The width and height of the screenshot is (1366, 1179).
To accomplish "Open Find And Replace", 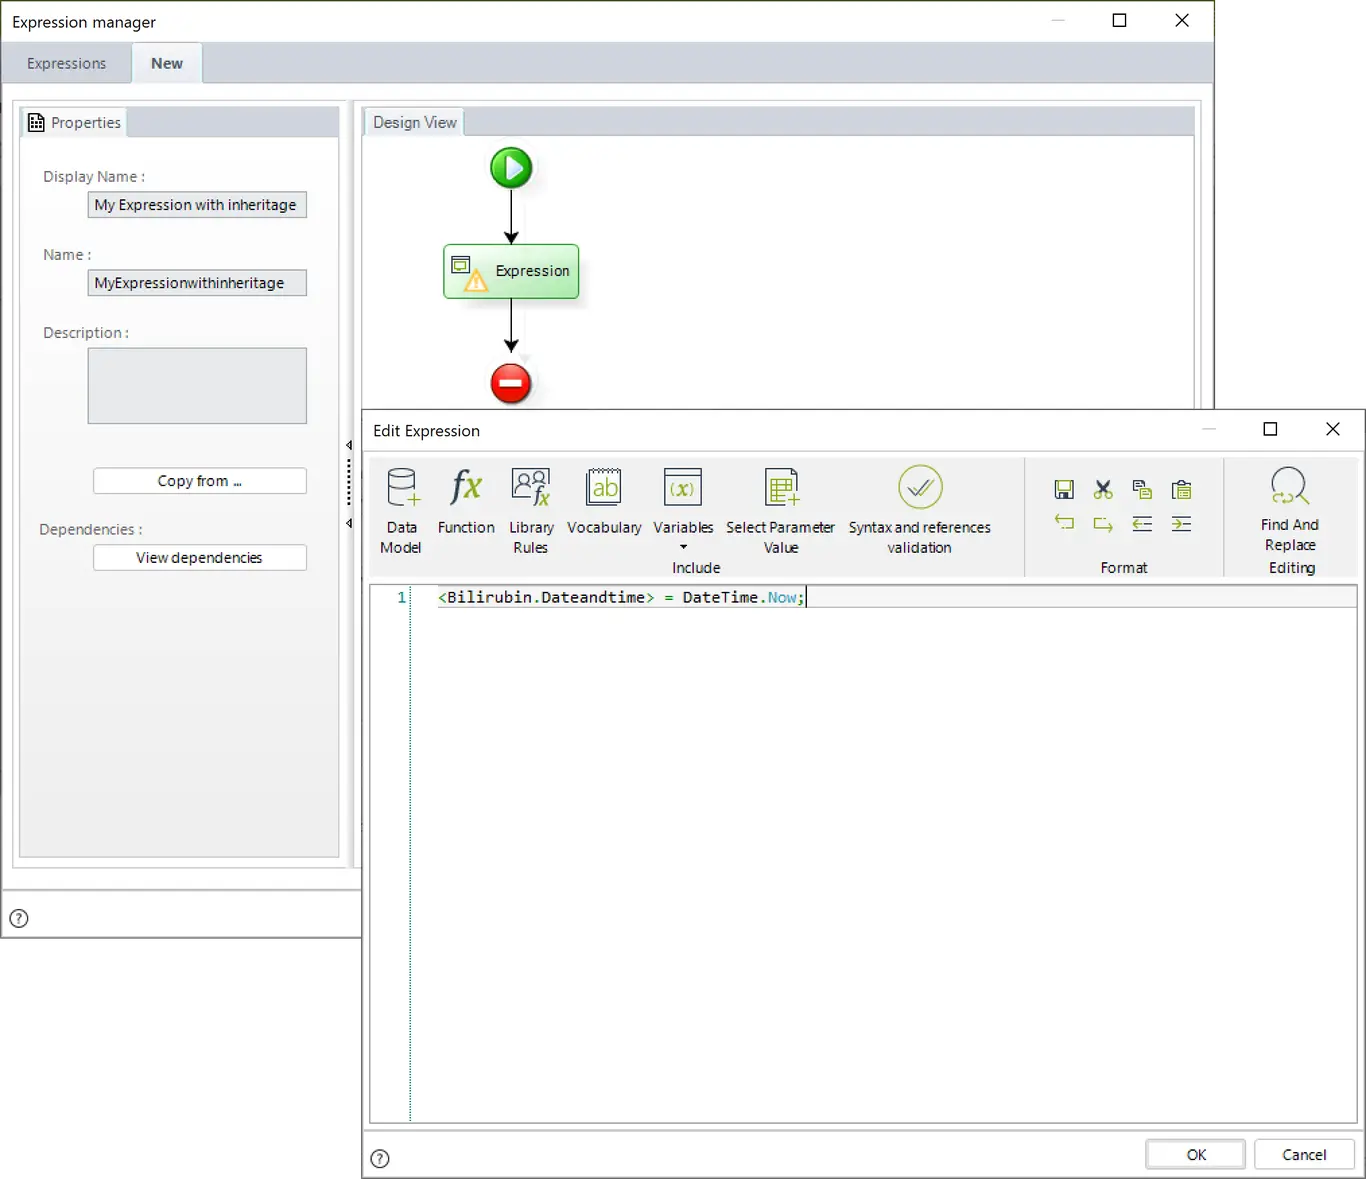I will tap(1290, 509).
